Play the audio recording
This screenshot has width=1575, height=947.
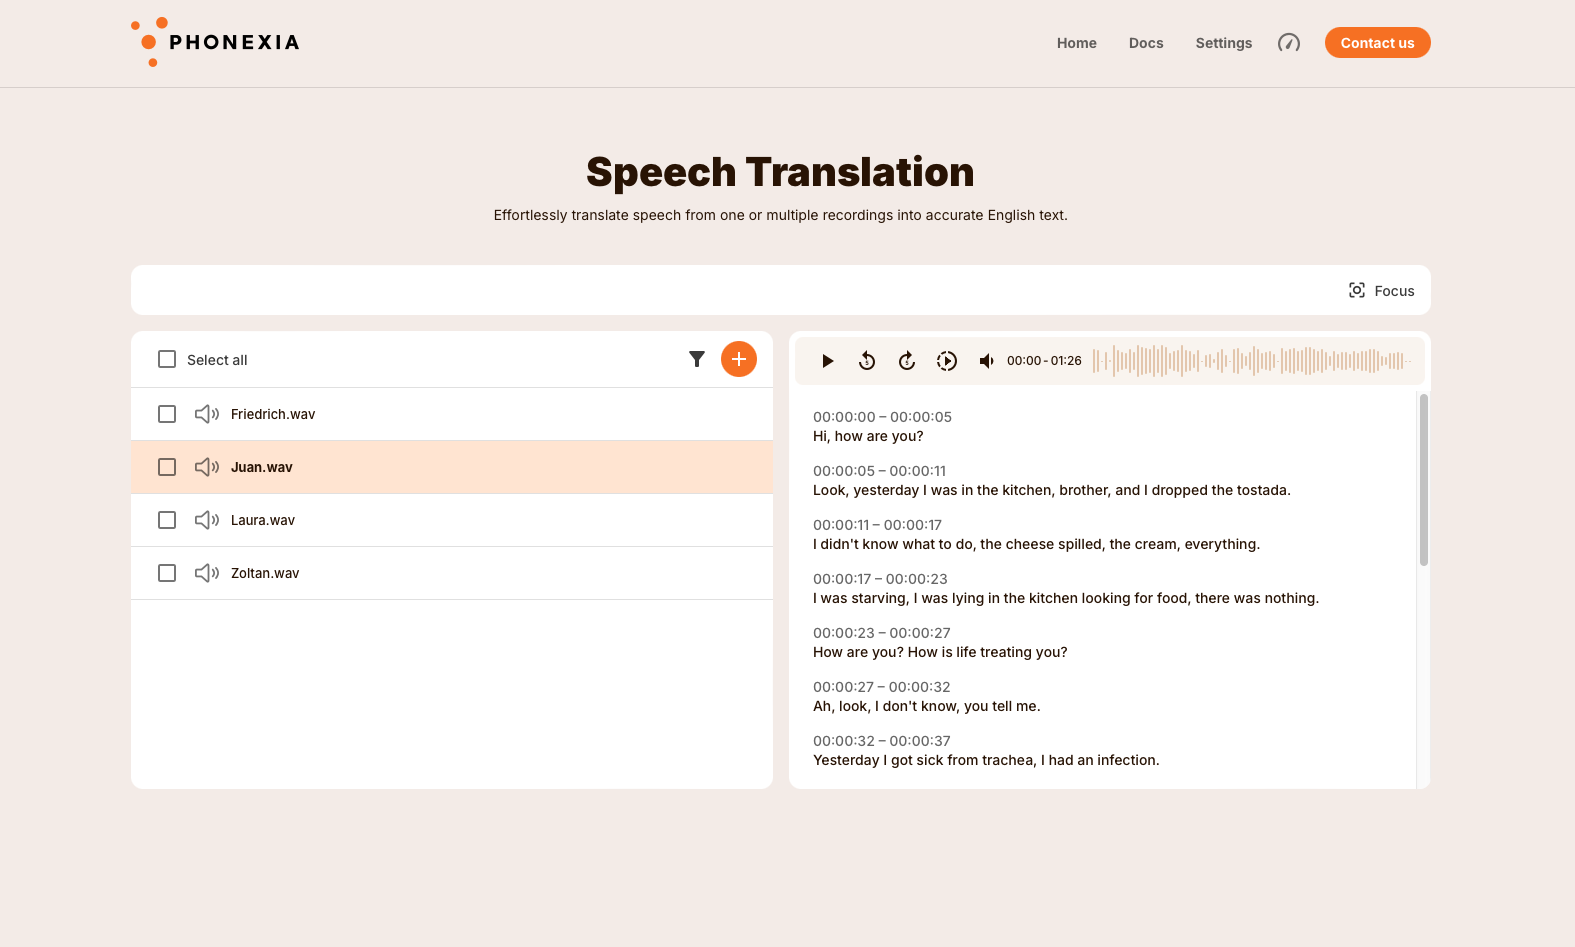(x=827, y=361)
